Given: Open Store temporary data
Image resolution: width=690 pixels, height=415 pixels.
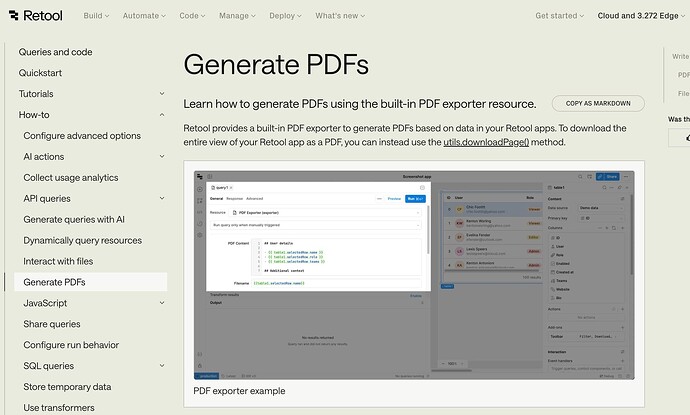Looking at the screenshot, I should click(x=67, y=387).
